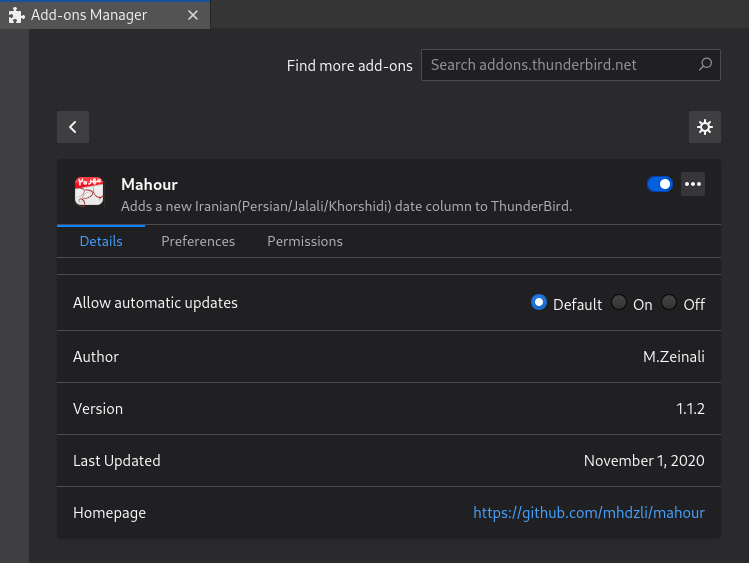Go back using the left arrow button
This screenshot has height=563, width=749.
pos(73,127)
